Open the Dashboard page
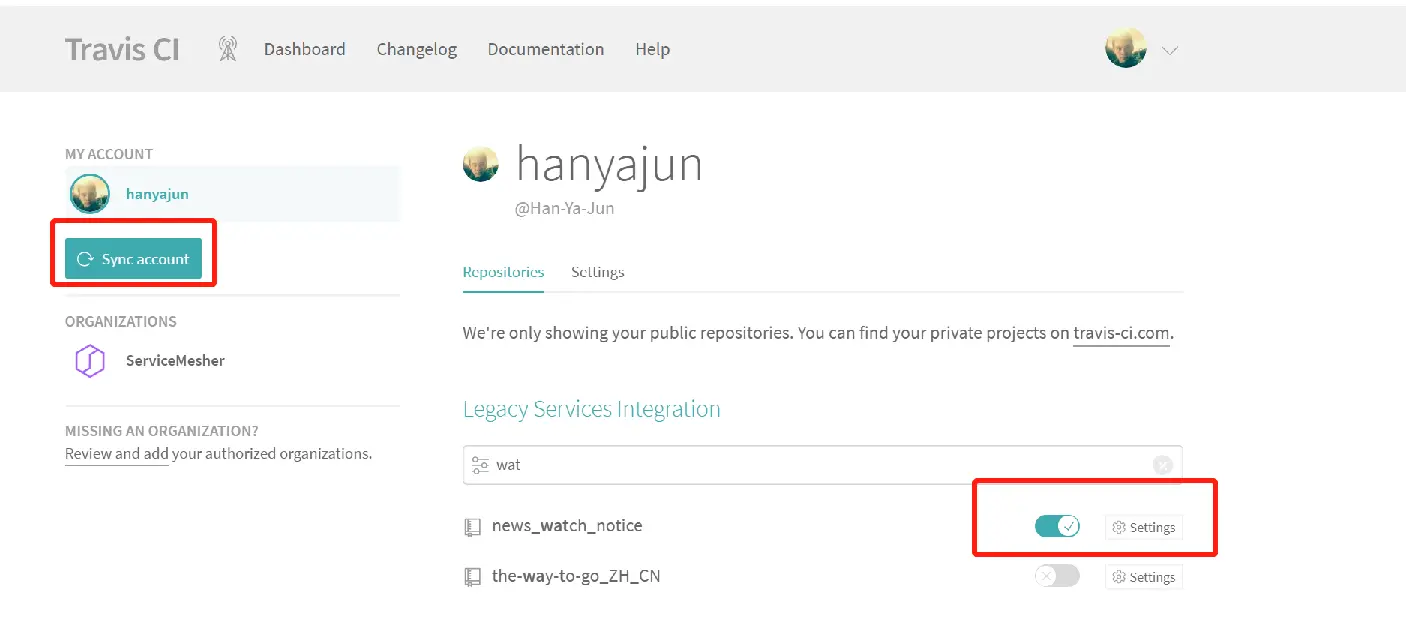Viewport: 1406px width, 621px height. pos(304,49)
